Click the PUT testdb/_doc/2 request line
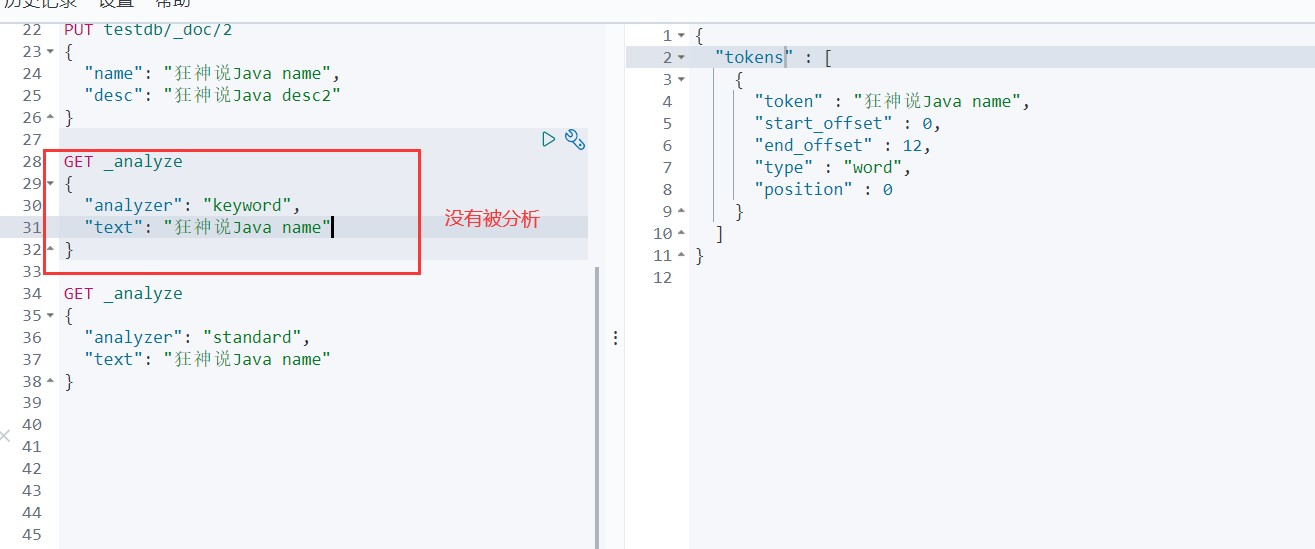This screenshot has width=1315, height=549. 148,29
